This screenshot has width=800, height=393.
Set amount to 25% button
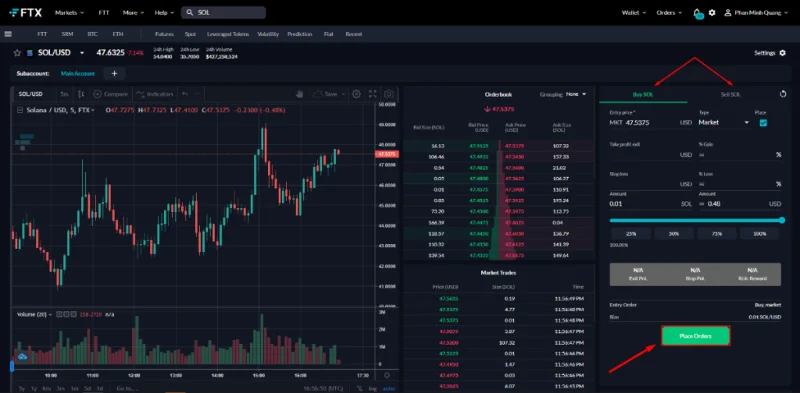[631, 233]
